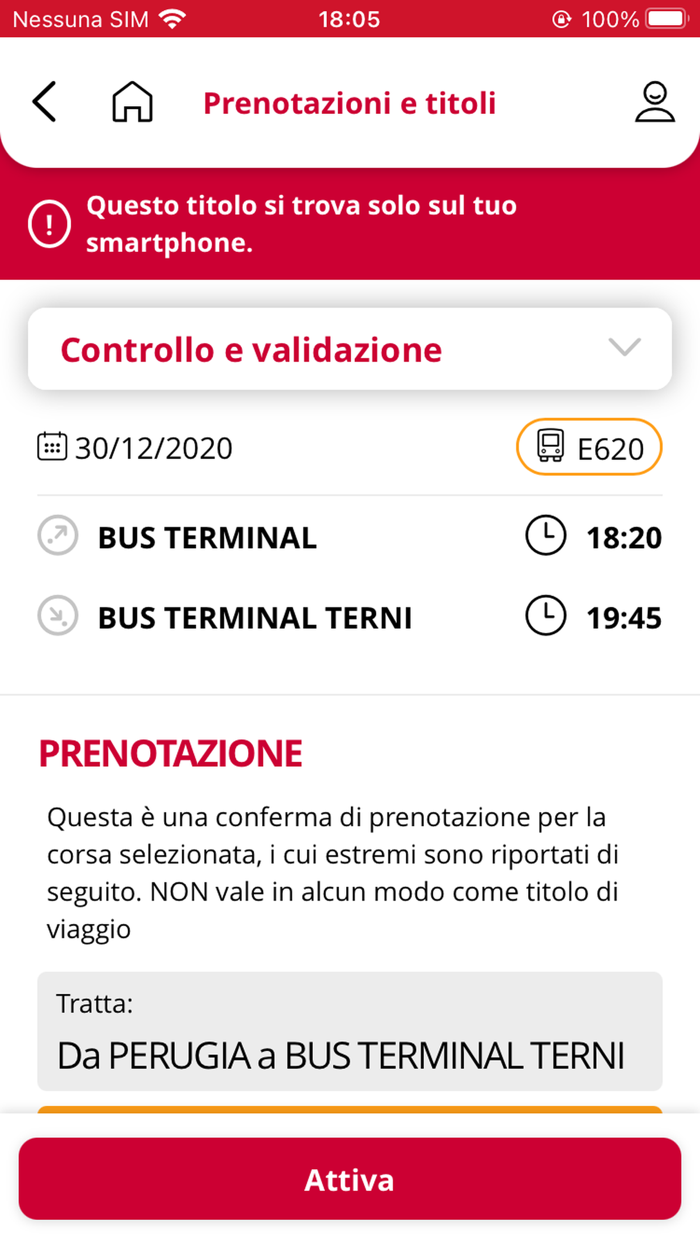Tap the warning exclamation icon
This screenshot has height=1244, width=700.
click(50, 225)
